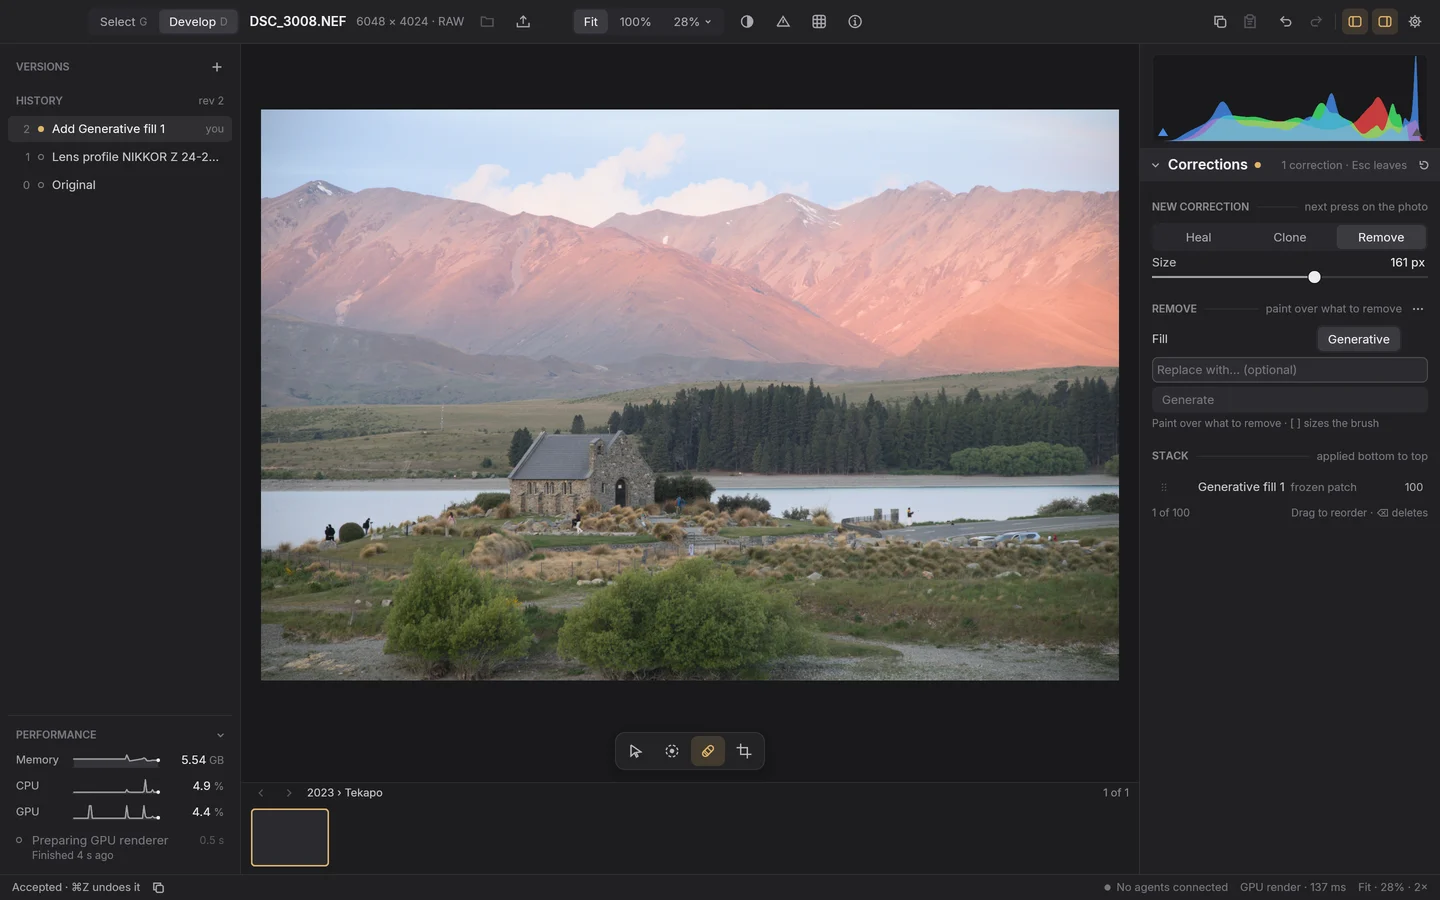Toggle the right sidebar panel
Viewport: 1440px width, 900px height.
[1385, 22]
